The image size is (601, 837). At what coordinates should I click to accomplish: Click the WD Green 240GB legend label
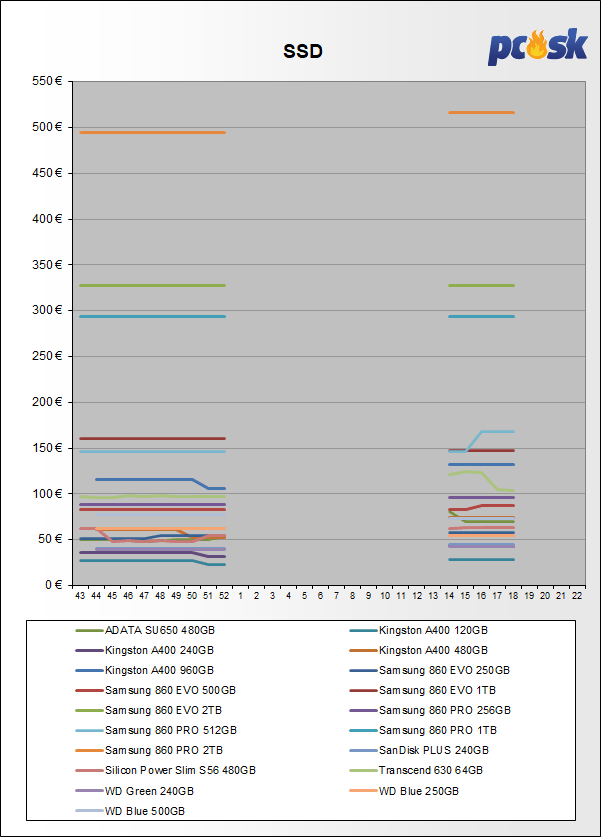[x=149, y=790]
